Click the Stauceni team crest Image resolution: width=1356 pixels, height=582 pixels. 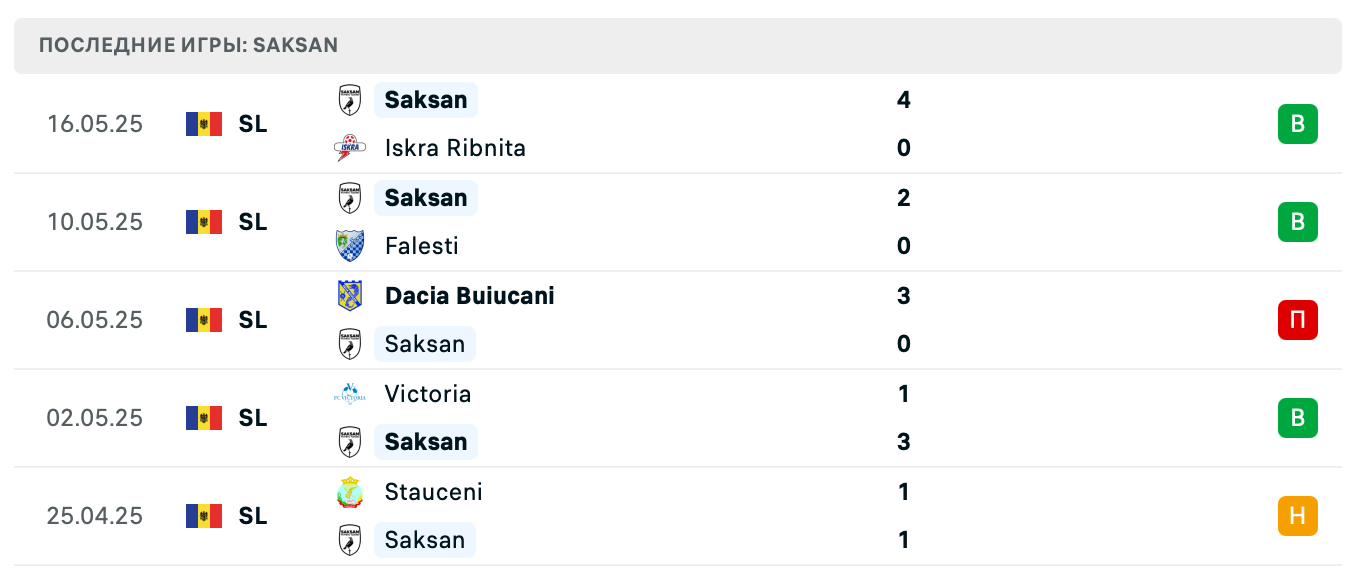pos(349,492)
